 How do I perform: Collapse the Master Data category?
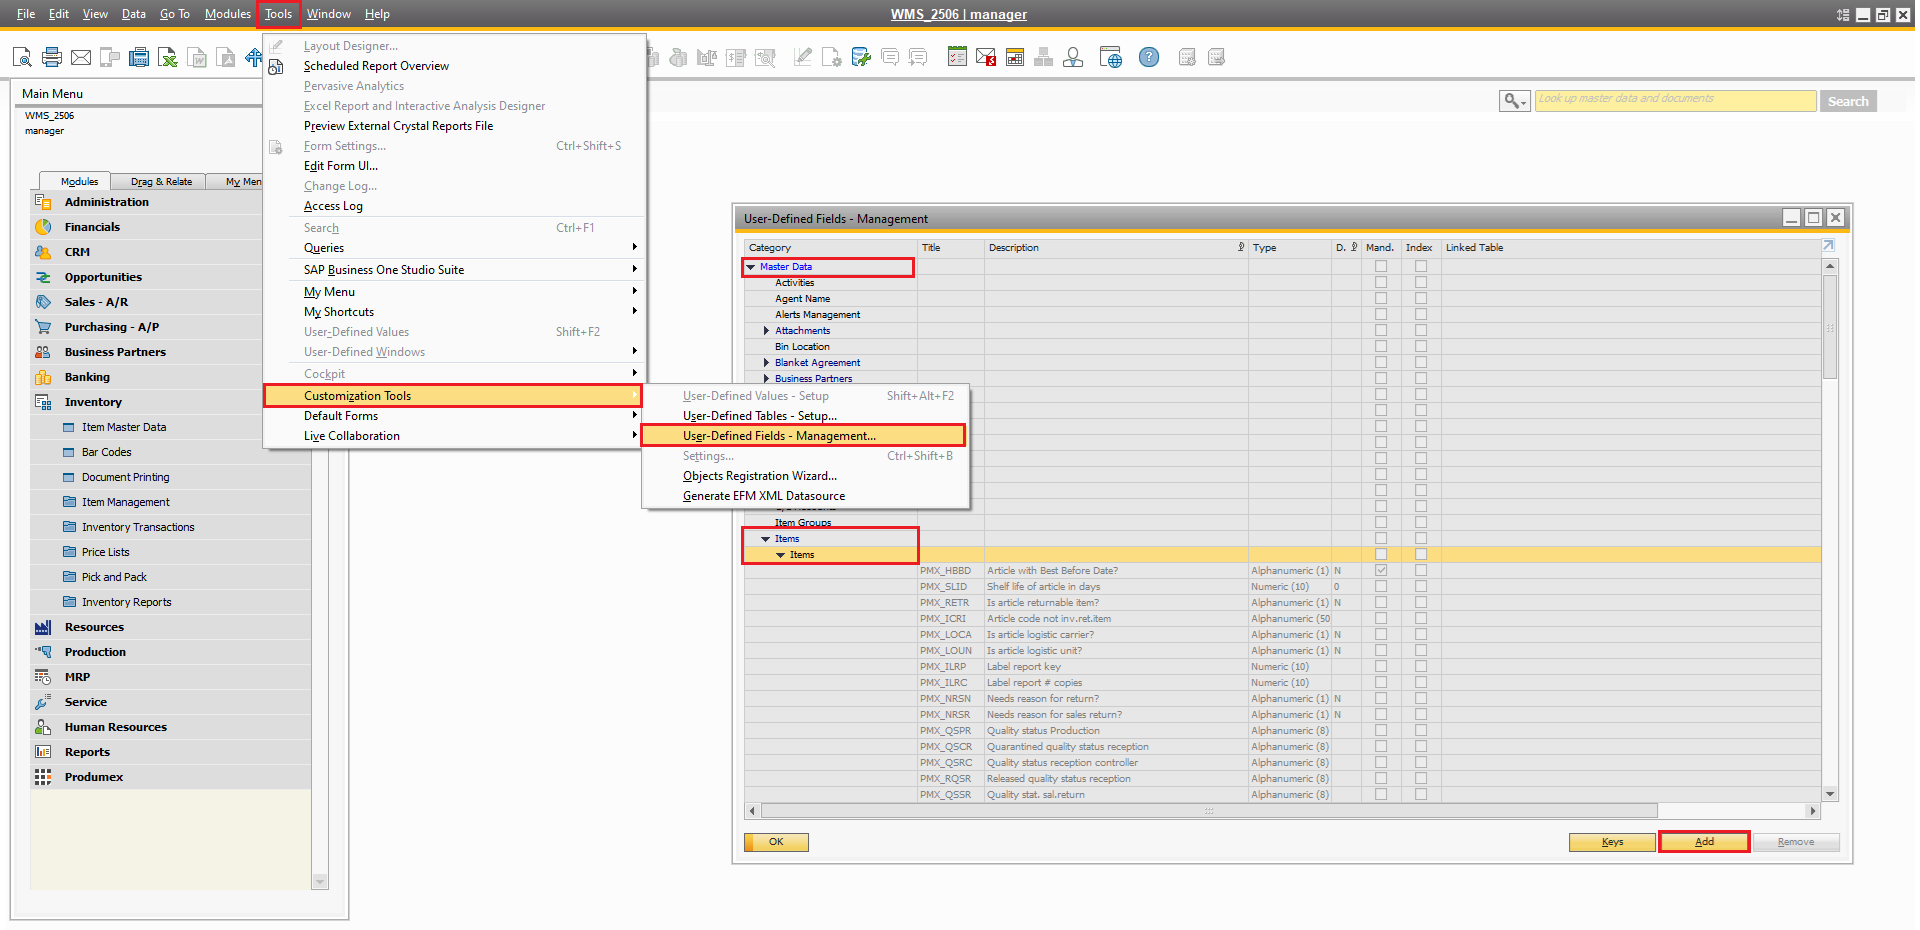pyautogui.click(x=752, y=266)
